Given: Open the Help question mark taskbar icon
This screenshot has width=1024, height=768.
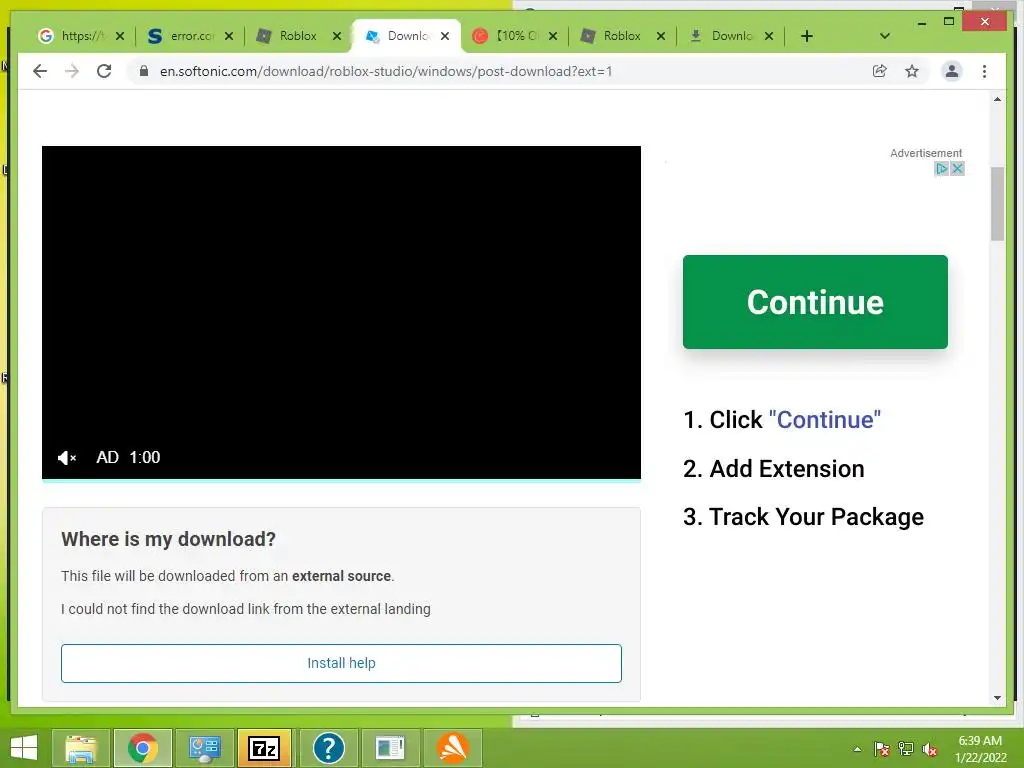Looking at the screenshot, I should pos(328,748).
